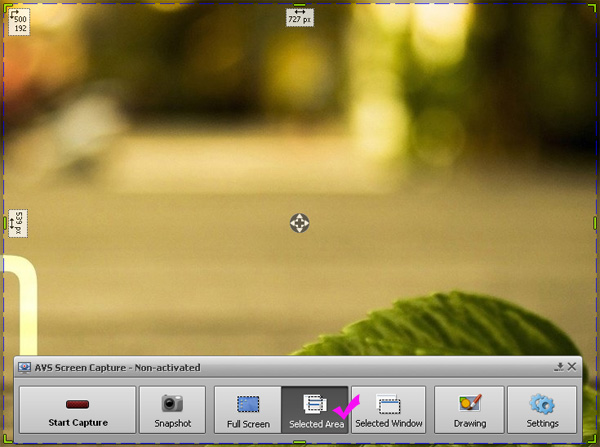Close the AVS Screen Capture panel
The height and width of the screenshot is (447, 600).
coord(572,367)
